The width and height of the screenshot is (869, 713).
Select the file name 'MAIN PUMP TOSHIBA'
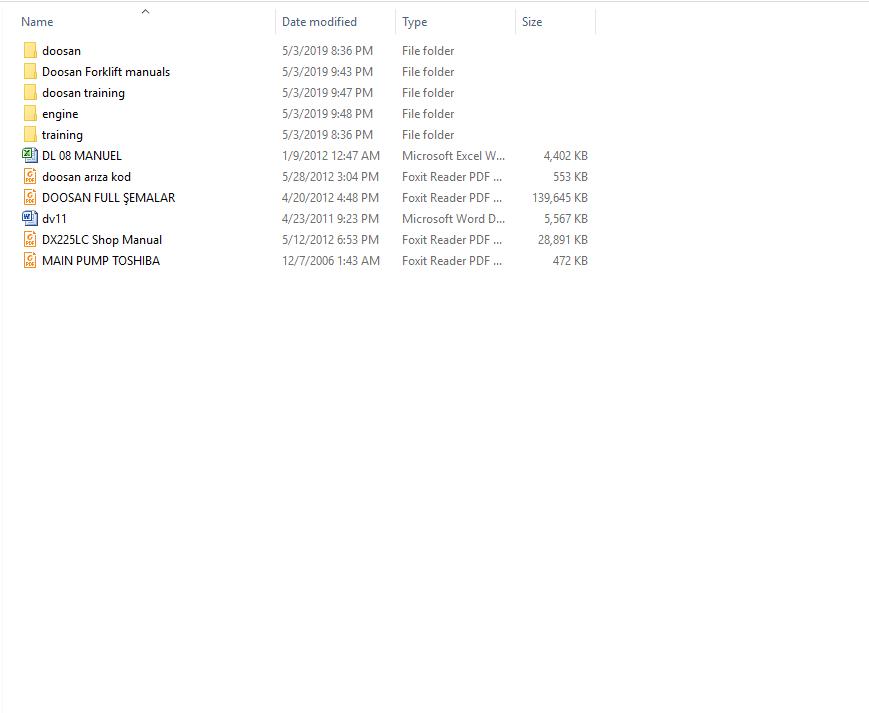point(101,261)
